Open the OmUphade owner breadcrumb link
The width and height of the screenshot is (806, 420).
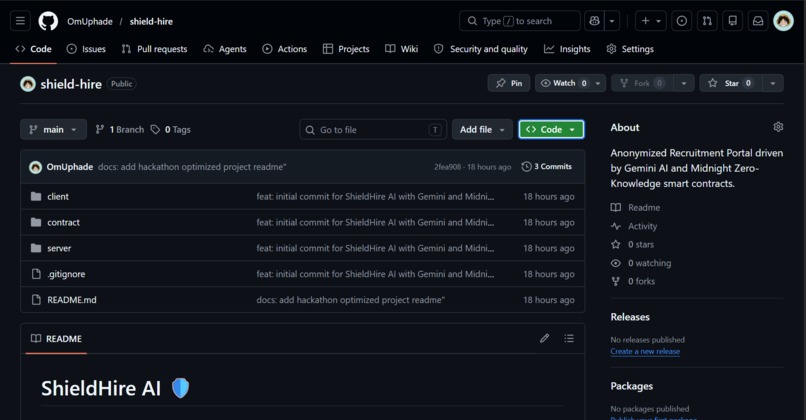point(90,22)
